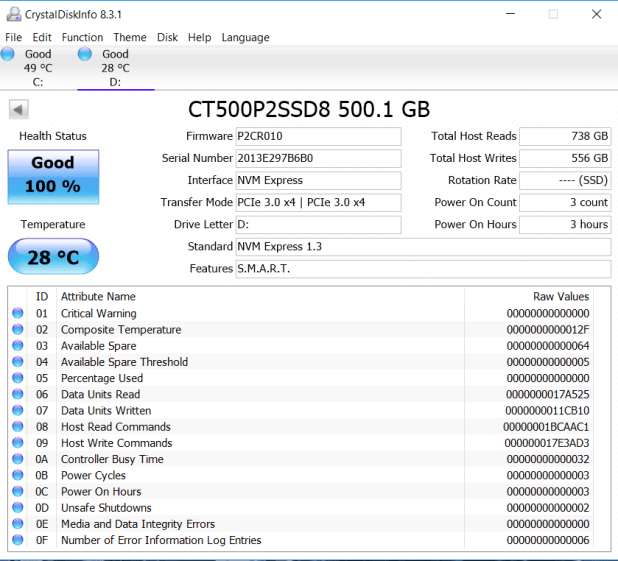
Task: Click Power On Hours value 3 hours
Action: (565, 224)
